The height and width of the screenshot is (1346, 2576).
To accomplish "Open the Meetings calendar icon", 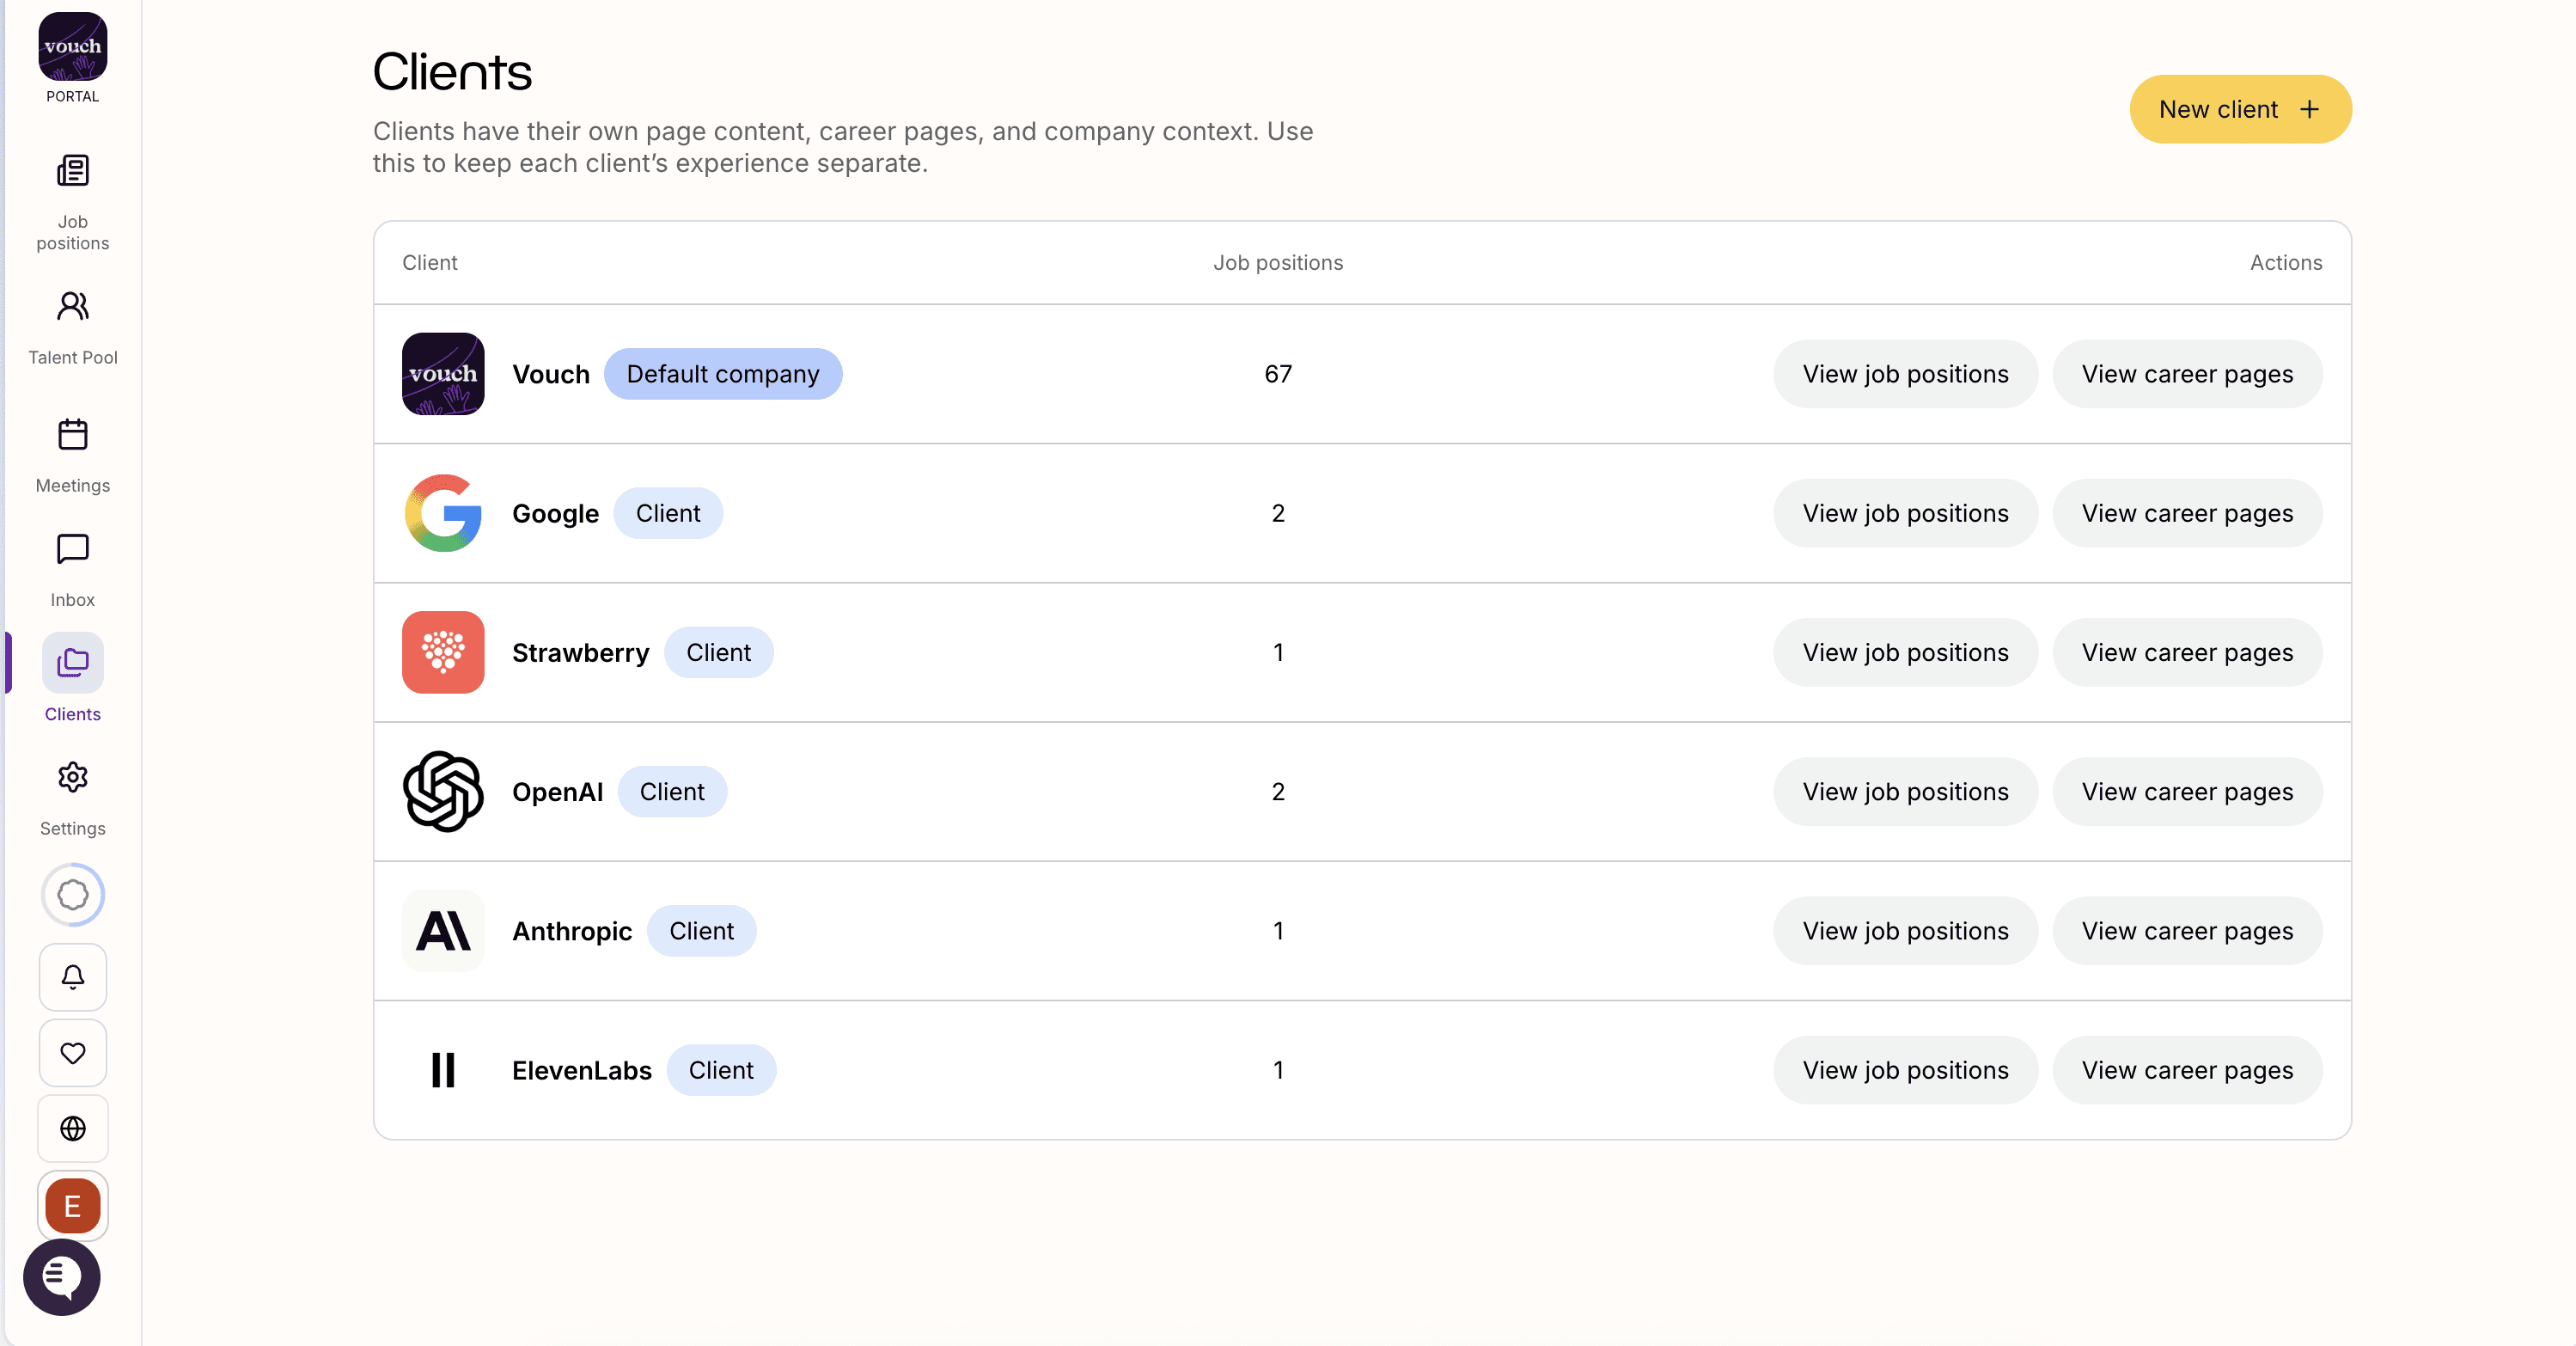I will (x=72, y=454).
